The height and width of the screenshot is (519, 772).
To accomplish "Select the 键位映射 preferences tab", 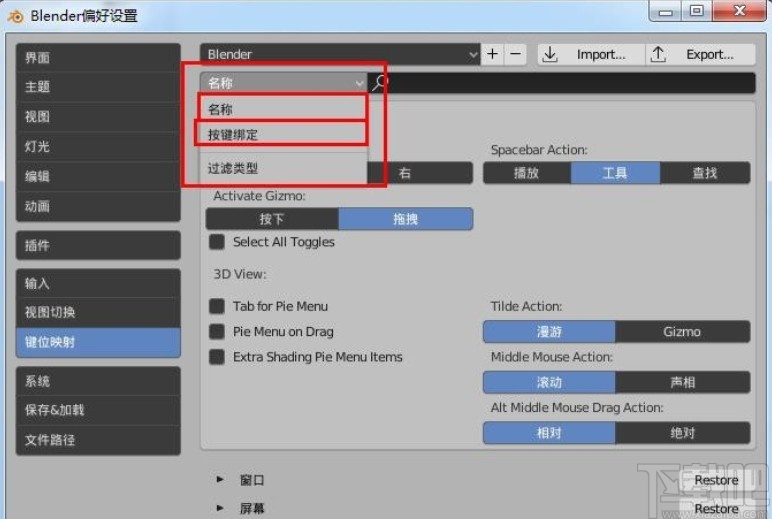I will point(98,342).
